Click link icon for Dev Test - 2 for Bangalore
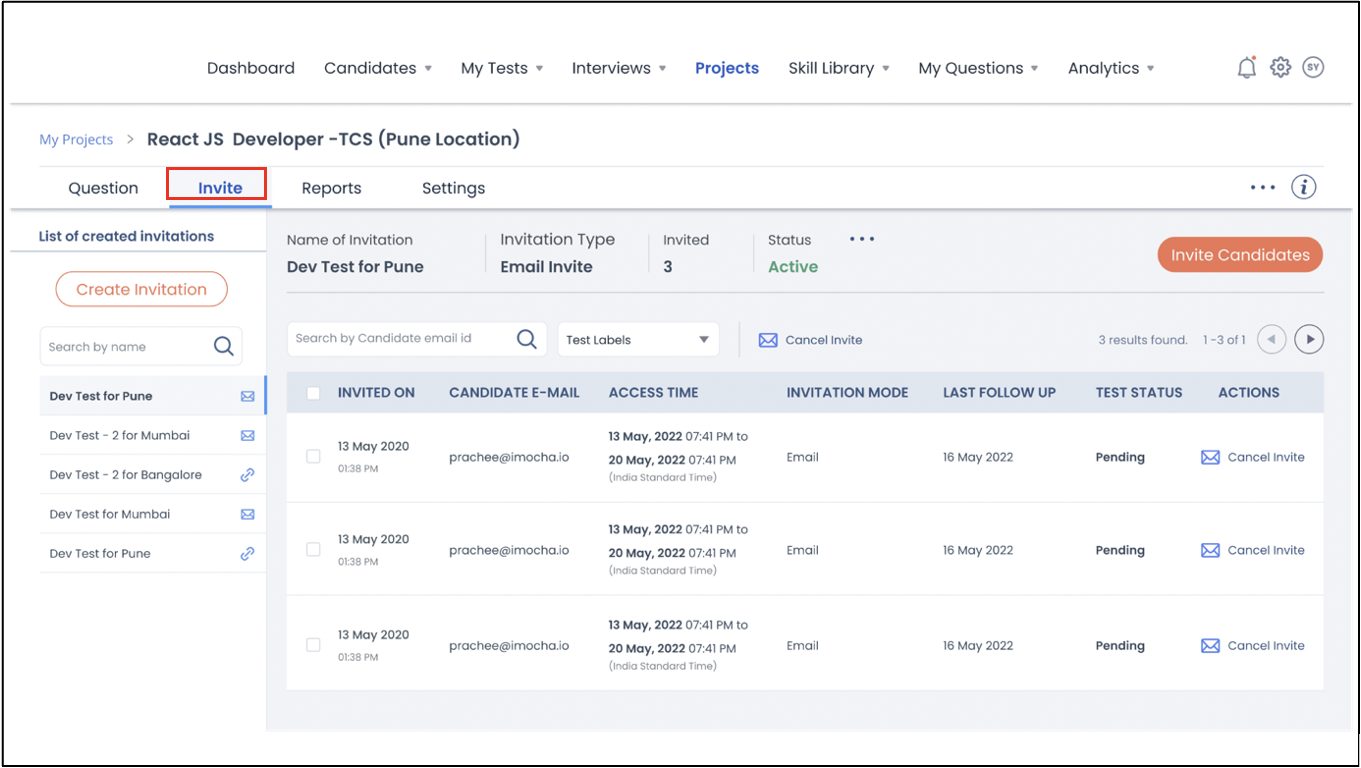 (248, 475)
